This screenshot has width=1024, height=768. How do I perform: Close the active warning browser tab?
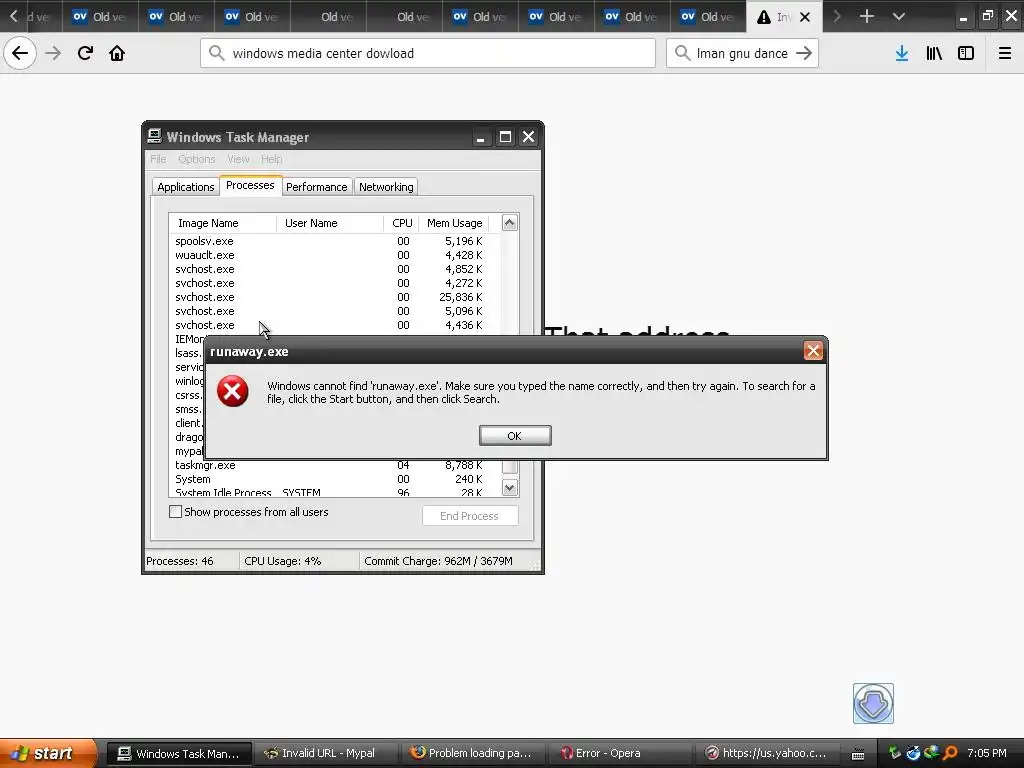[x=805, y=17]
